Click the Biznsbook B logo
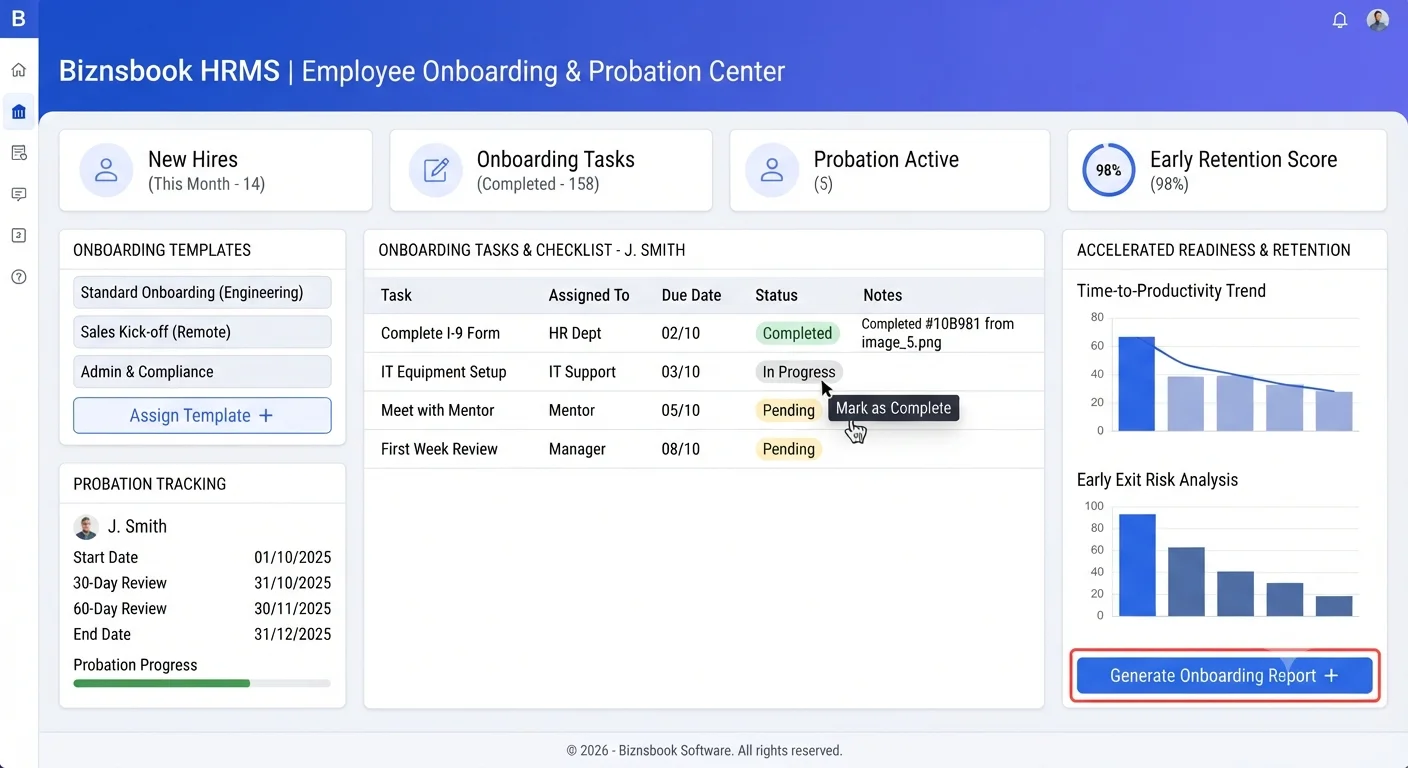Viewport: 1408px width, 768px height. coord(18,19)
